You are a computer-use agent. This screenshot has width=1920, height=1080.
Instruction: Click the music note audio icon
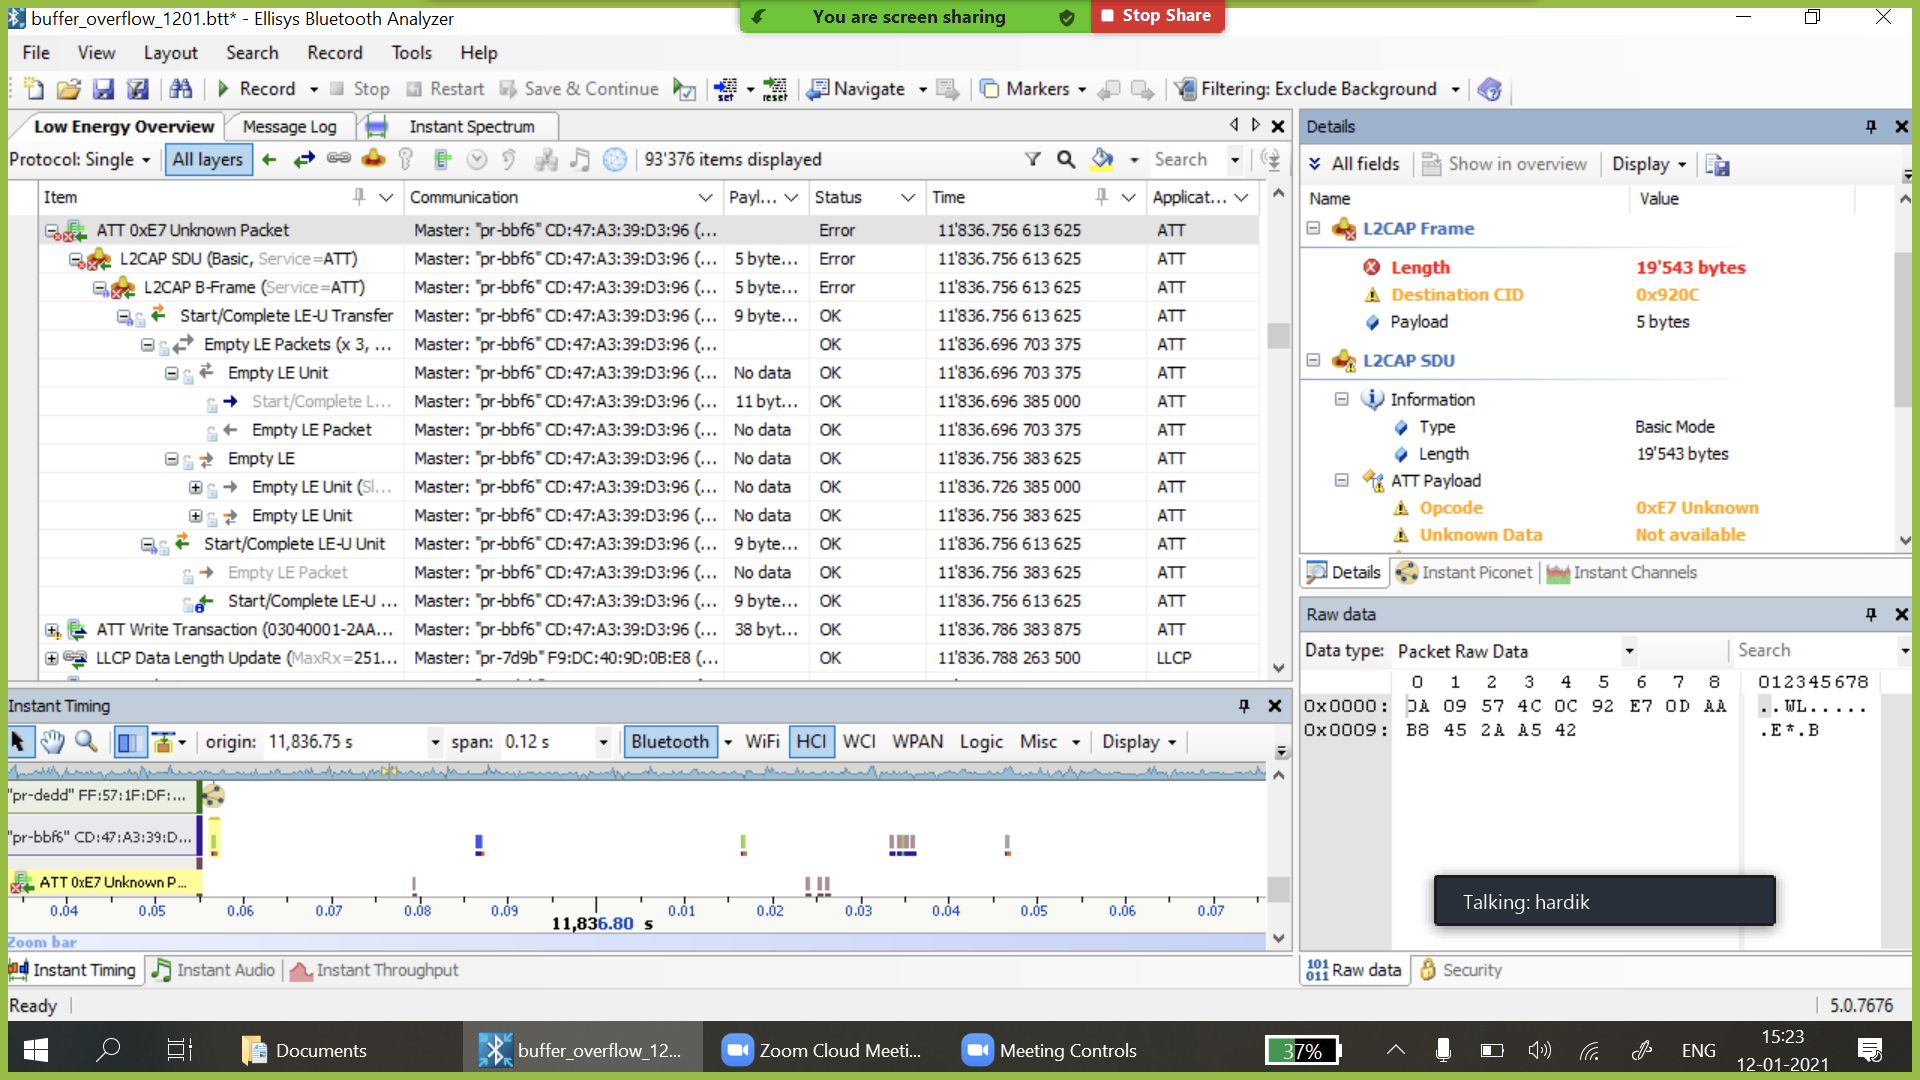pyautogui.click(x=580, y=160)
